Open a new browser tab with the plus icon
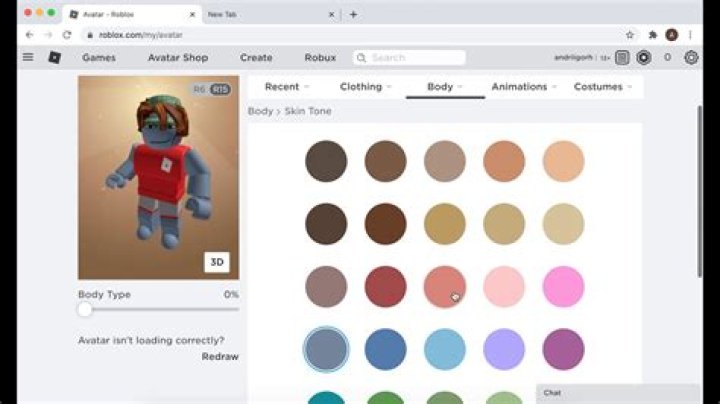The height and width of the screenshot is (404, 720). (353, 14)
